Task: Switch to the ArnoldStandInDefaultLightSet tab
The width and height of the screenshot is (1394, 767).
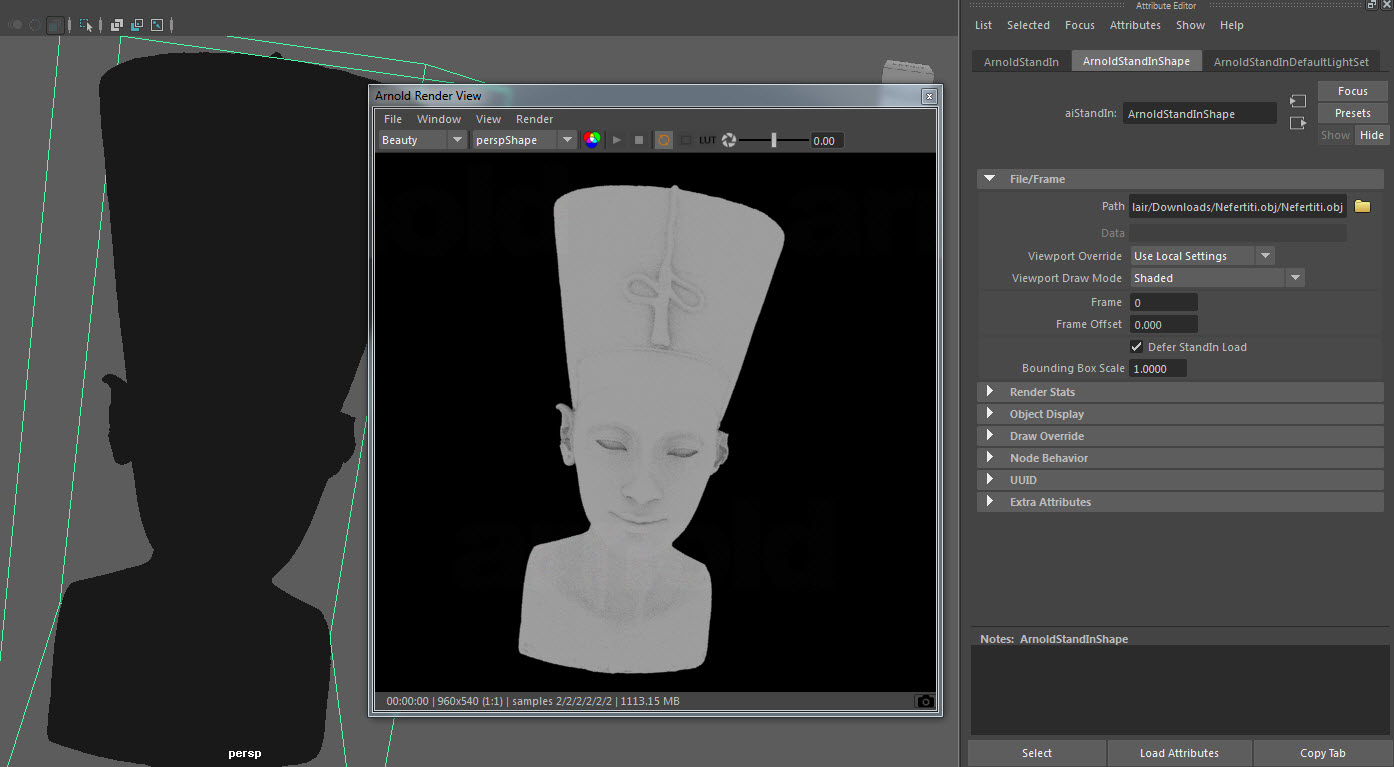Action: pyautogui.click(x=1290, y=61)
